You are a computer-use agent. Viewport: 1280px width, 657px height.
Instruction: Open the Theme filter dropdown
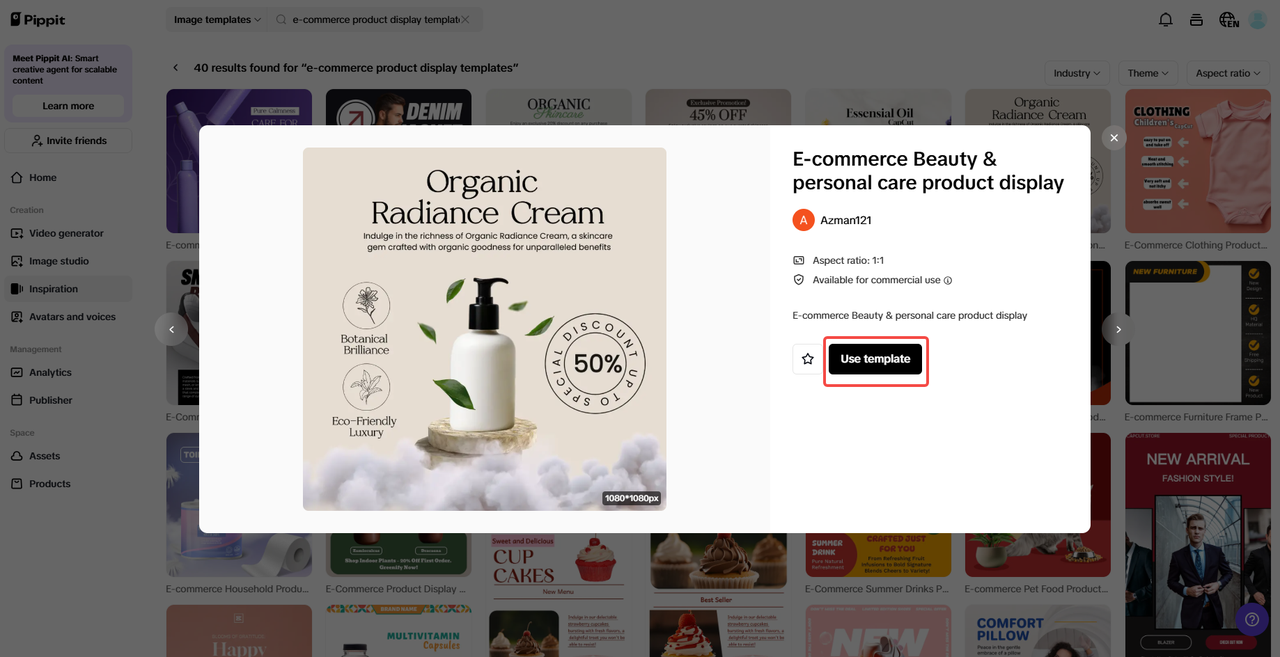click(1148, 73)
